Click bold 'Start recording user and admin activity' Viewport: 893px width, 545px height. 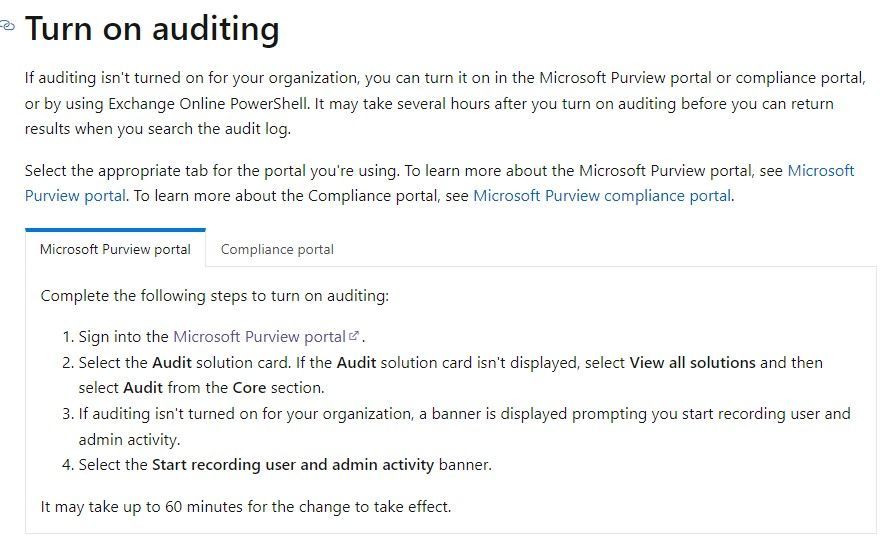[293, 464]
